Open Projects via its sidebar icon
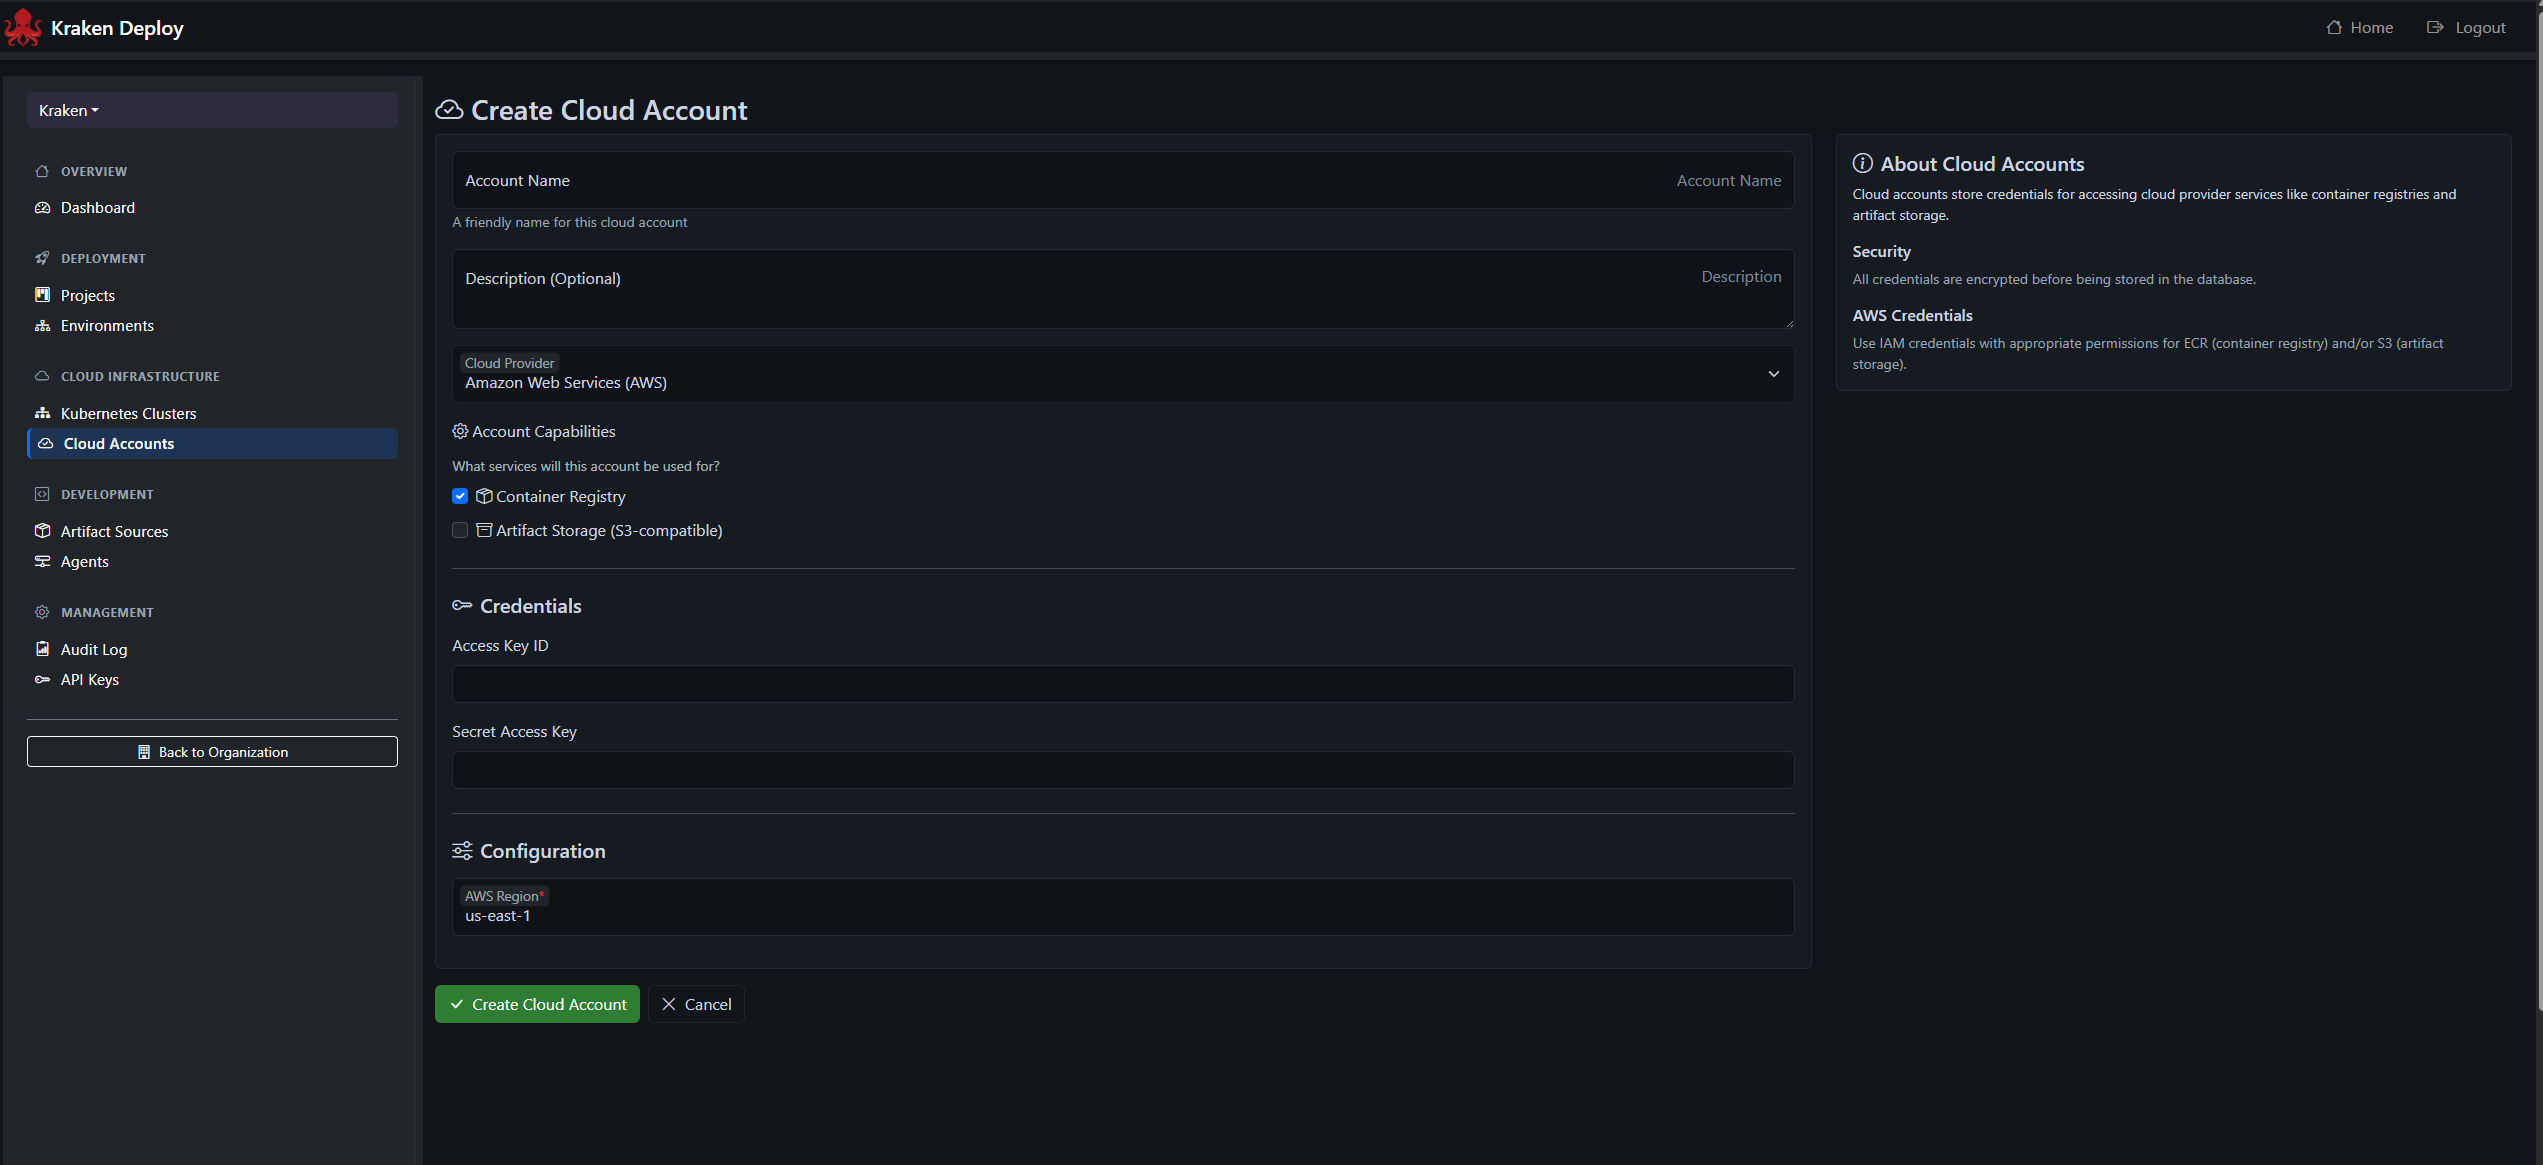Viewport: 2543px width, 1165px height. [43, 295]
